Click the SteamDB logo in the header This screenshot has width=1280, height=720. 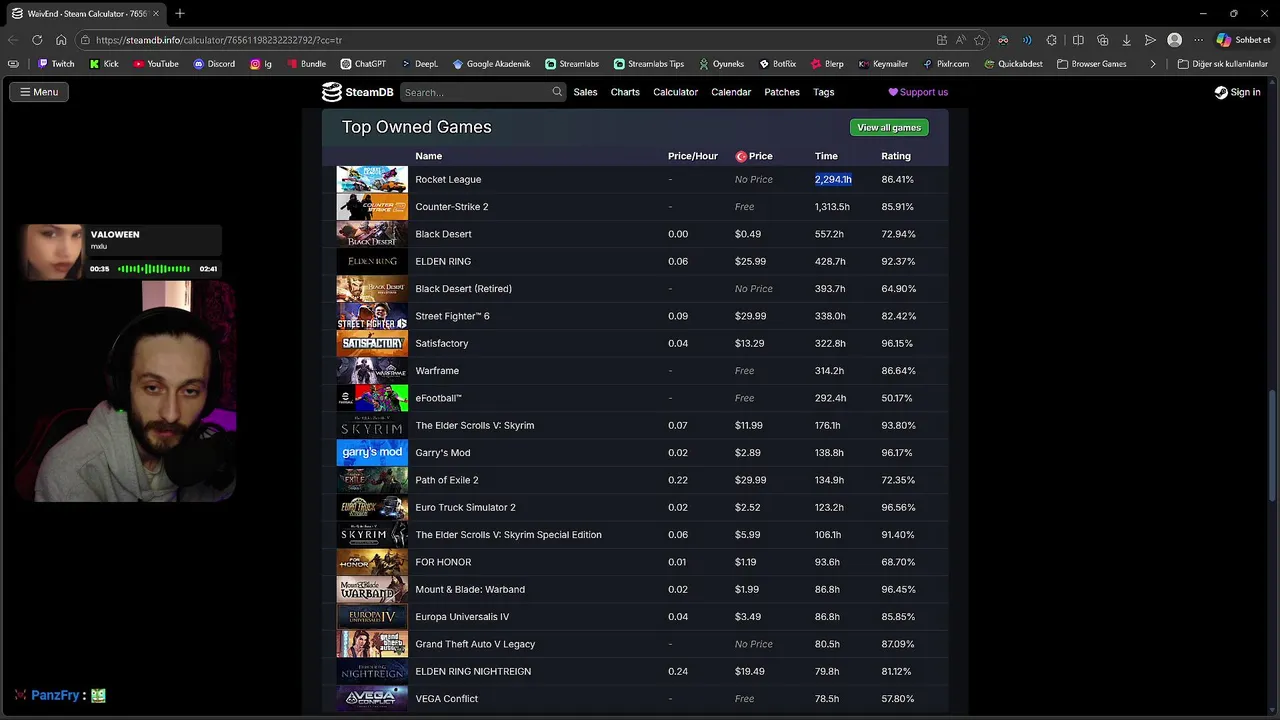pyautogui.click(x=357, y=92)
